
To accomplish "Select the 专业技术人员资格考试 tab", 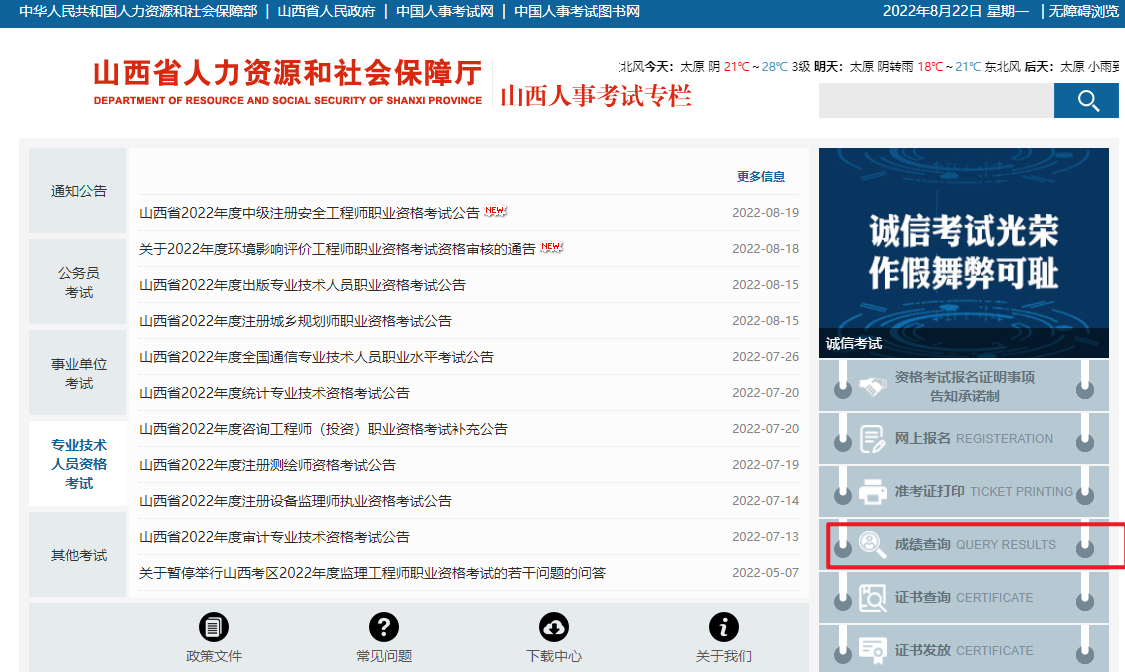I will tap(78, 464).
